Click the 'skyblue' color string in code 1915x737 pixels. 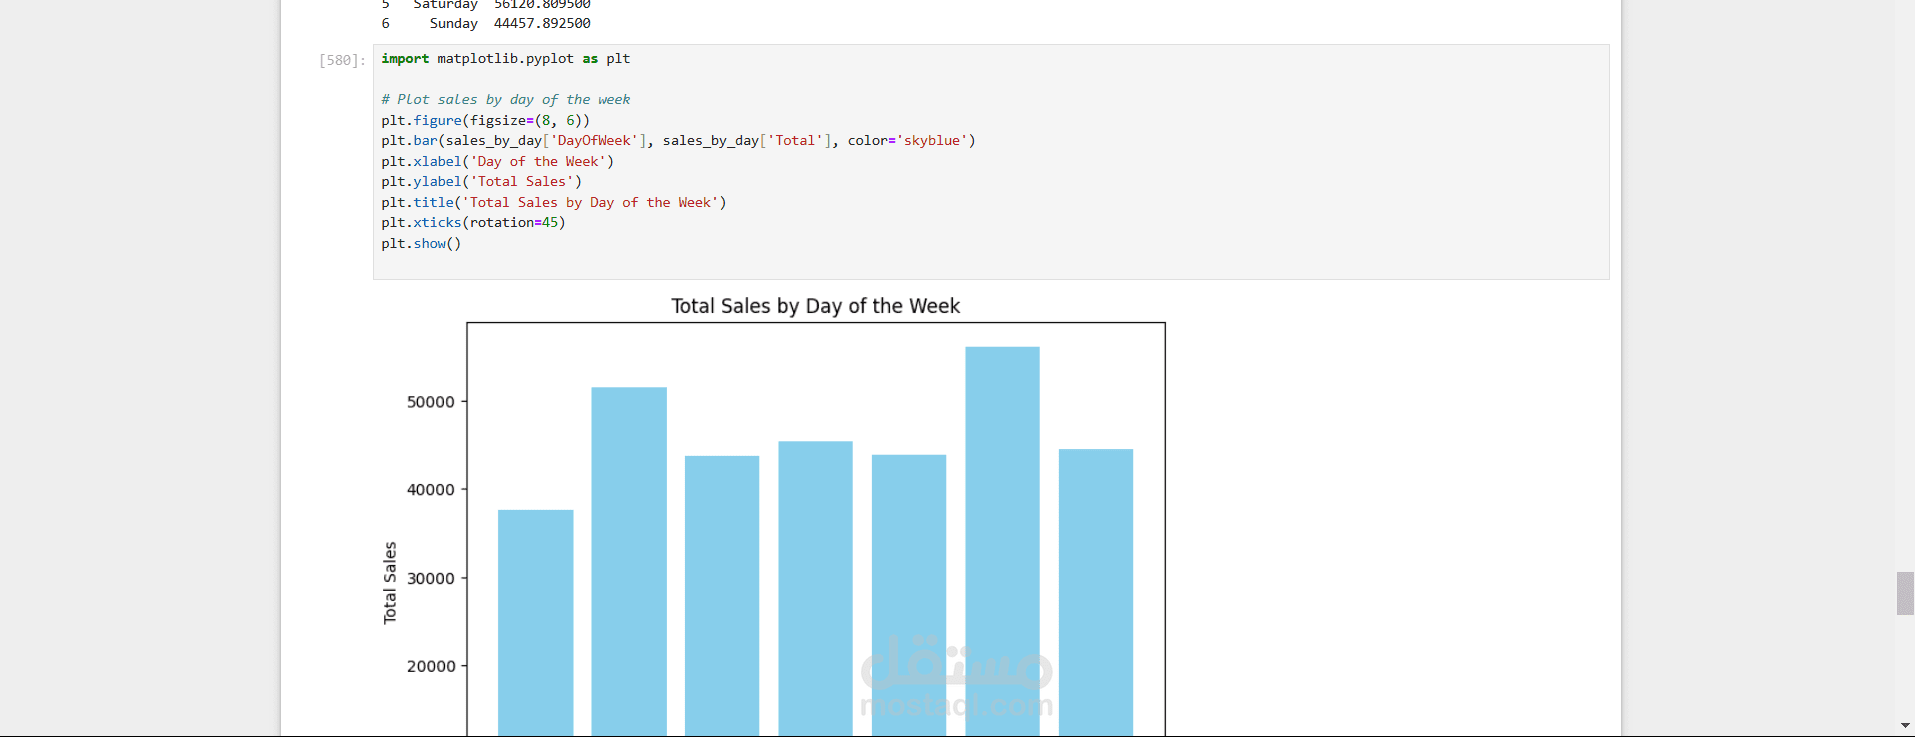(x=935, y=141)
